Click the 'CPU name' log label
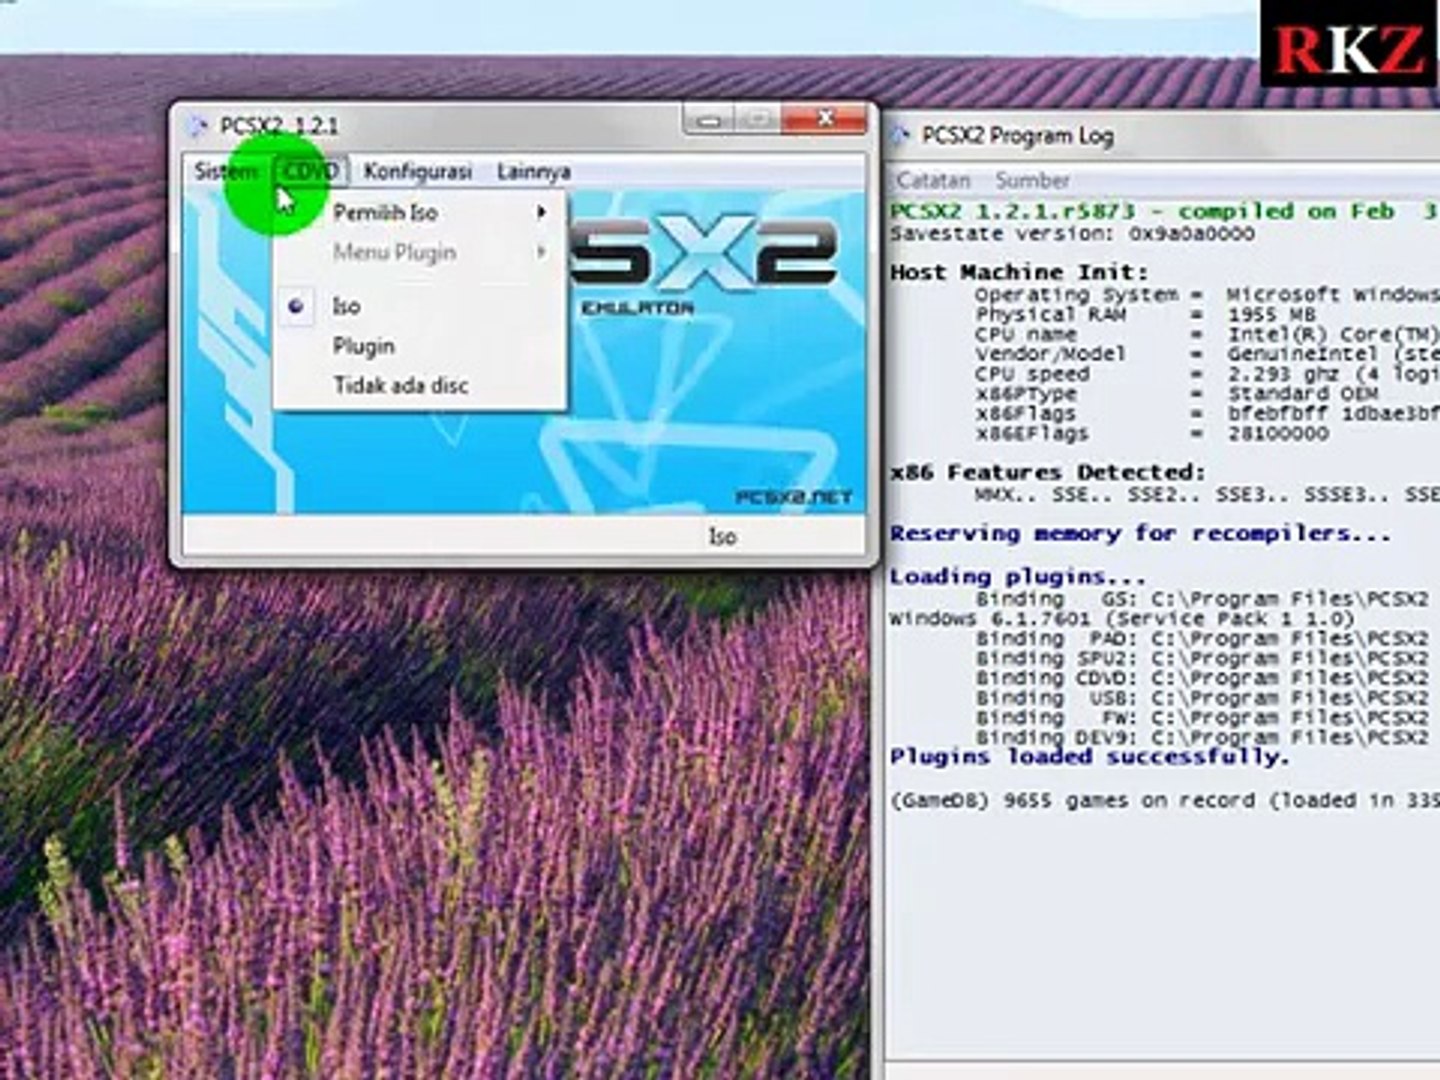The image size is (1440, 1080). (x=1026, y=334)
